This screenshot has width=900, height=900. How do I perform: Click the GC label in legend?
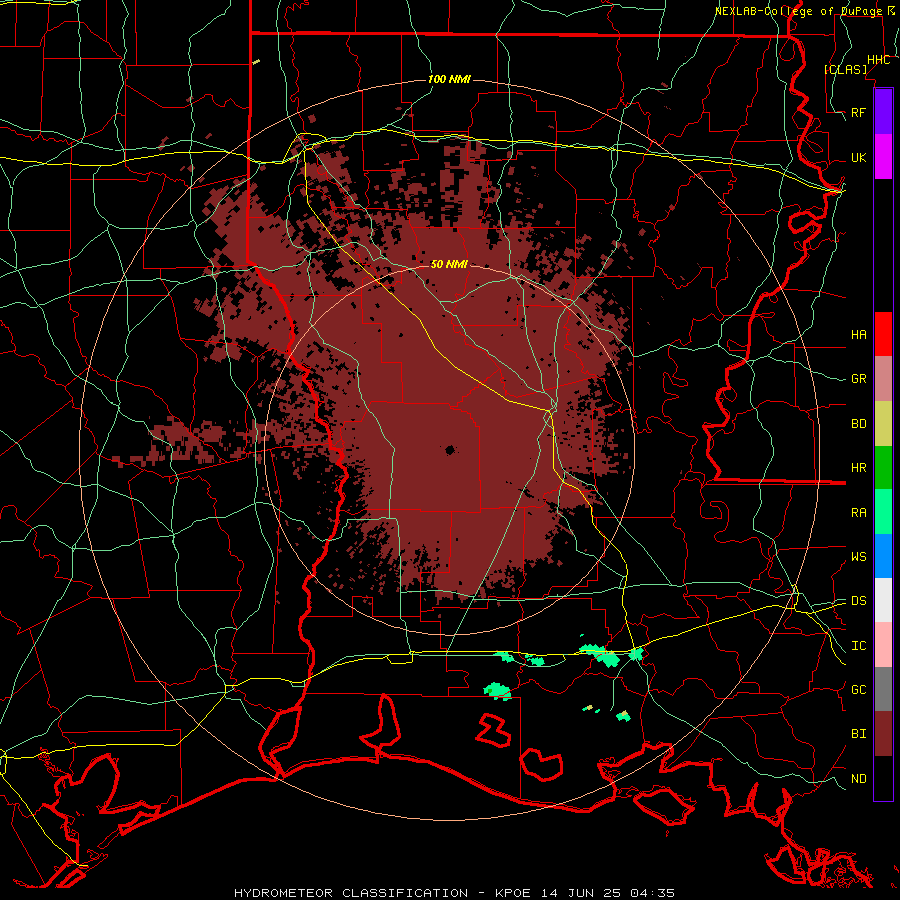858,689
